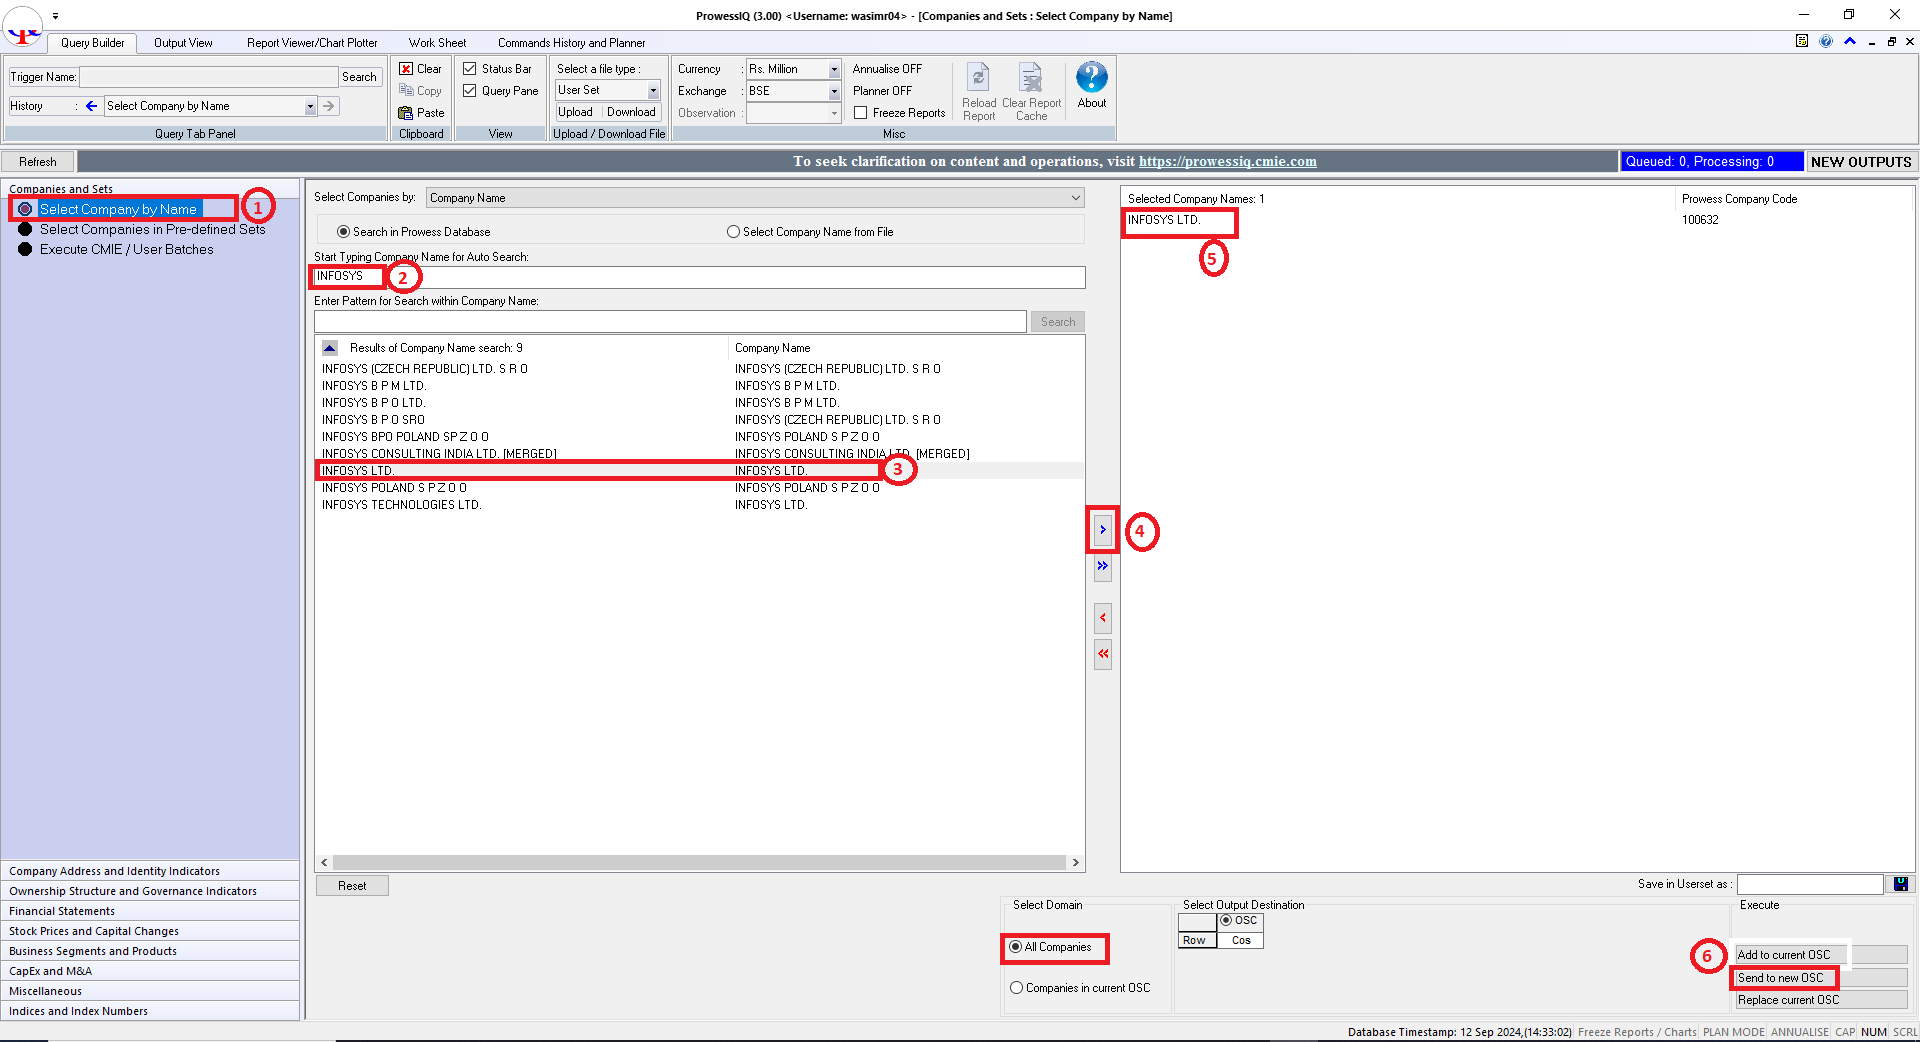The width and height of the screenshot is (1920, 1042).
Task: Open the Exchange BSE dropdown
Action: [x=834, y=91]
